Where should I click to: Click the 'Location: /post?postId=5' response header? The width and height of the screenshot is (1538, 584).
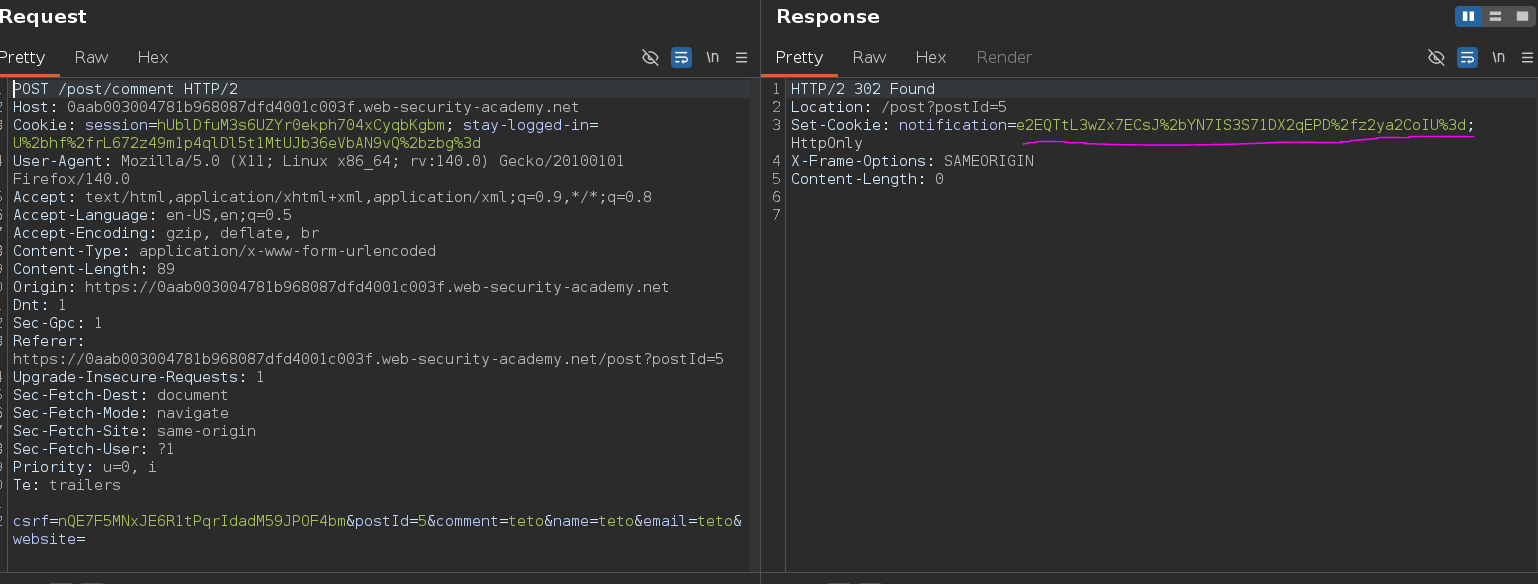coord(899,107)
